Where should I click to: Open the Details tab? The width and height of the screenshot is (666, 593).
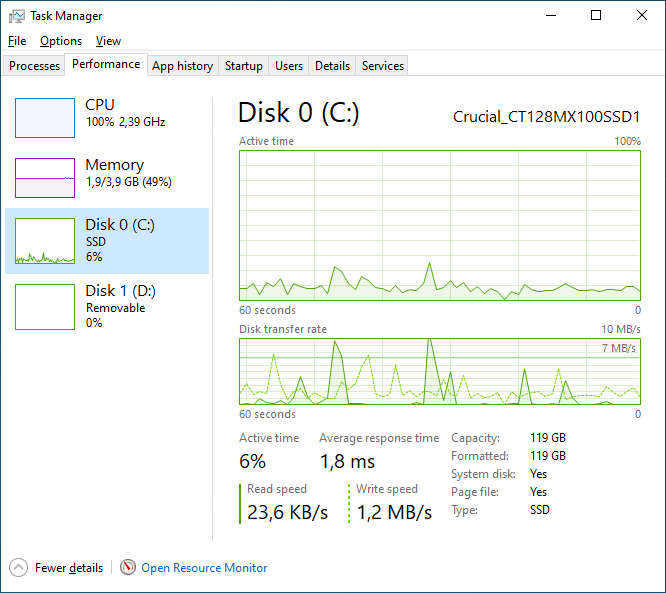pyautogui.click(x=332, y=66)
